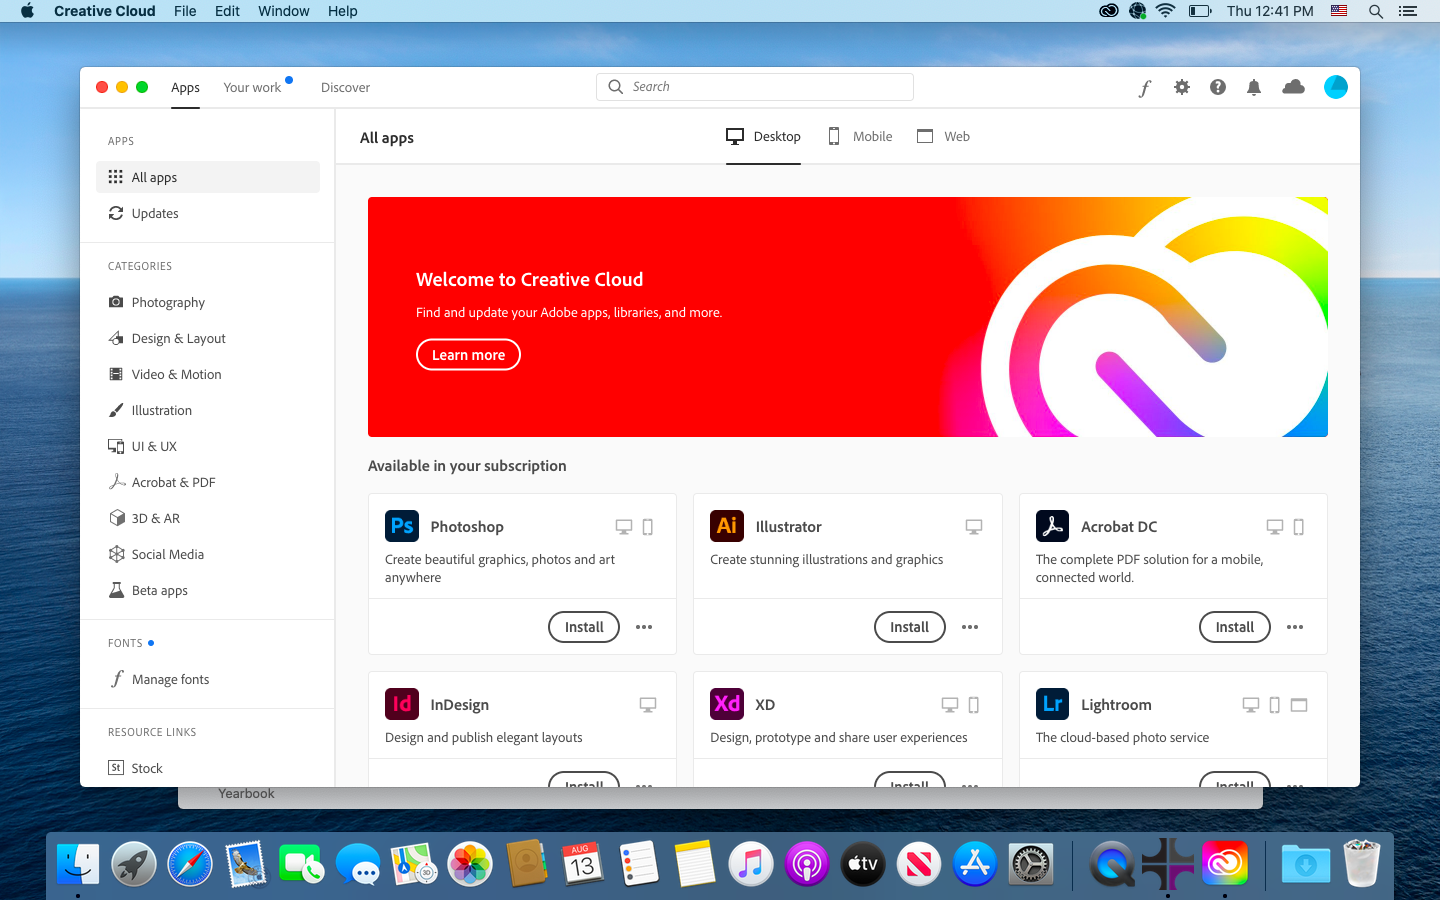Screen dimensions: 1440x900
Task: Open the Window menu
Action: tap(284, 11)
